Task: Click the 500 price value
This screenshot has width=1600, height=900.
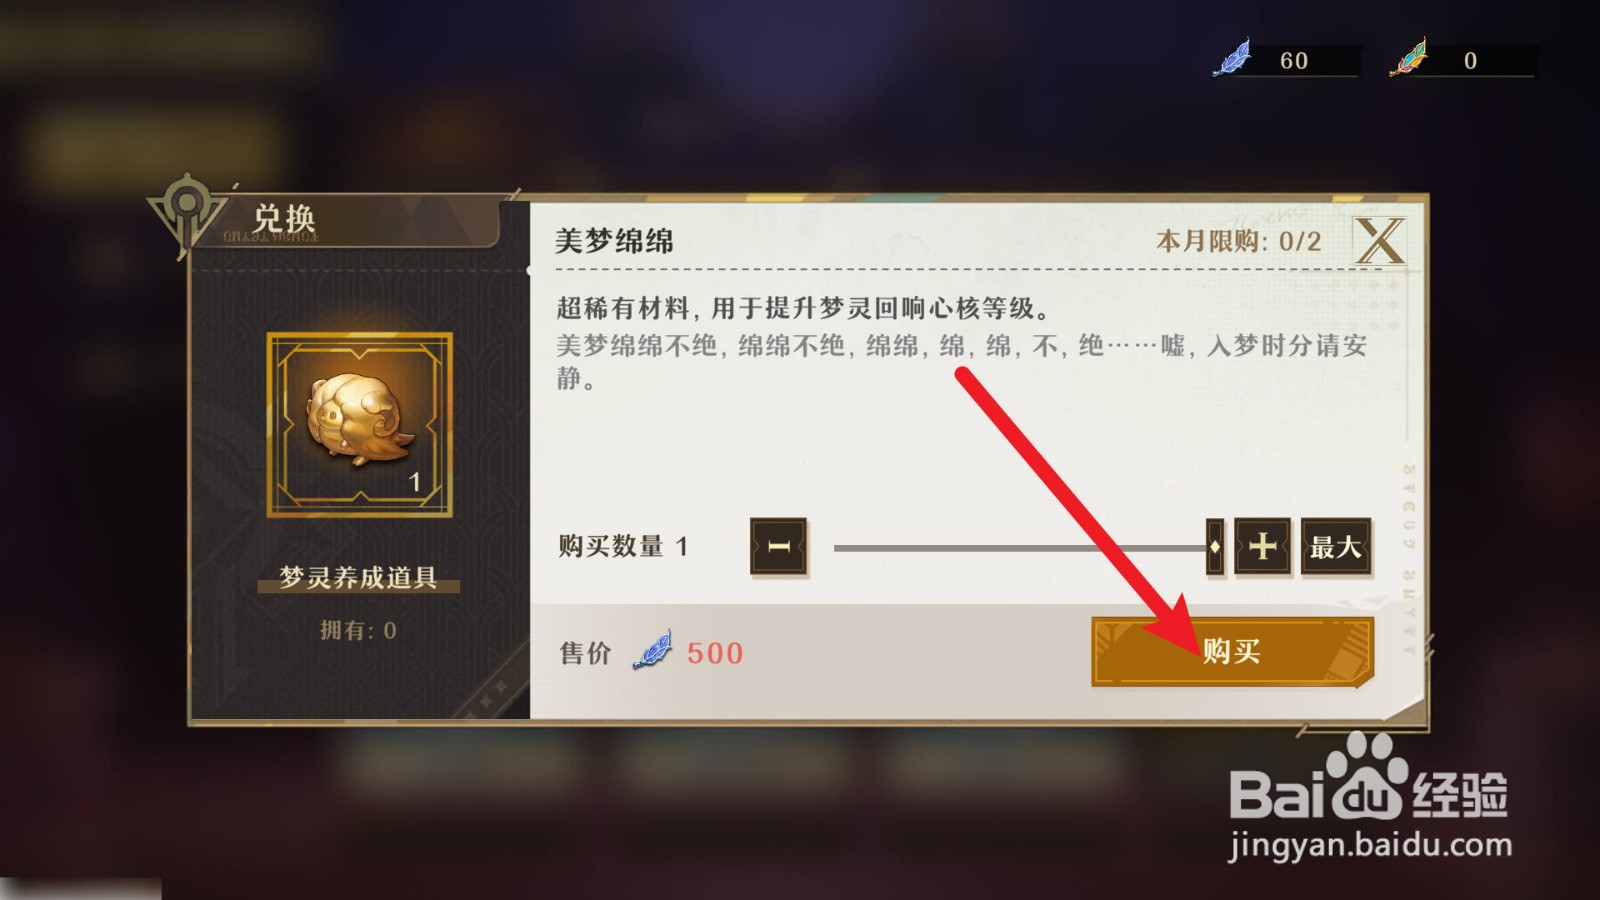Action: tap(715, 653)
